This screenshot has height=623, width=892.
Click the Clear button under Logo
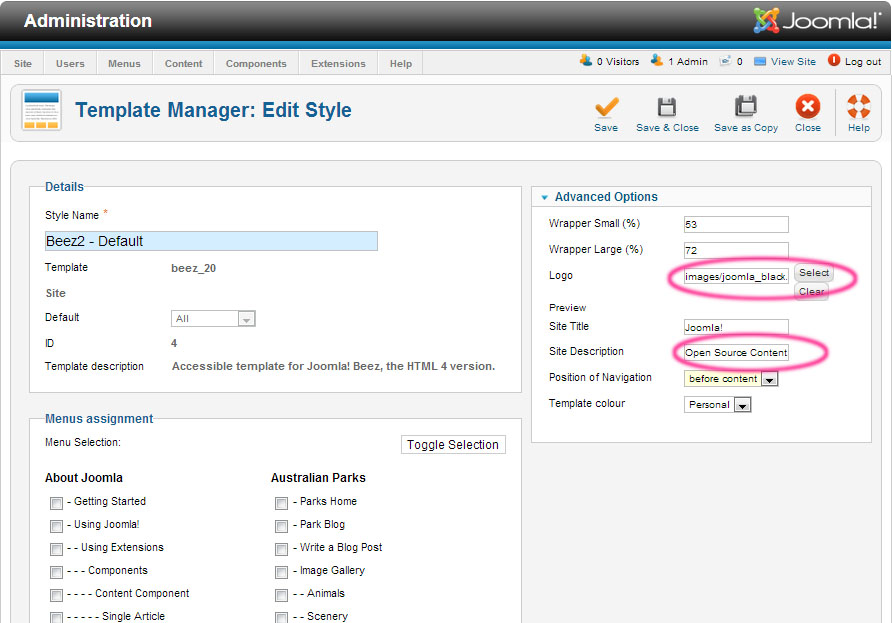811,292
